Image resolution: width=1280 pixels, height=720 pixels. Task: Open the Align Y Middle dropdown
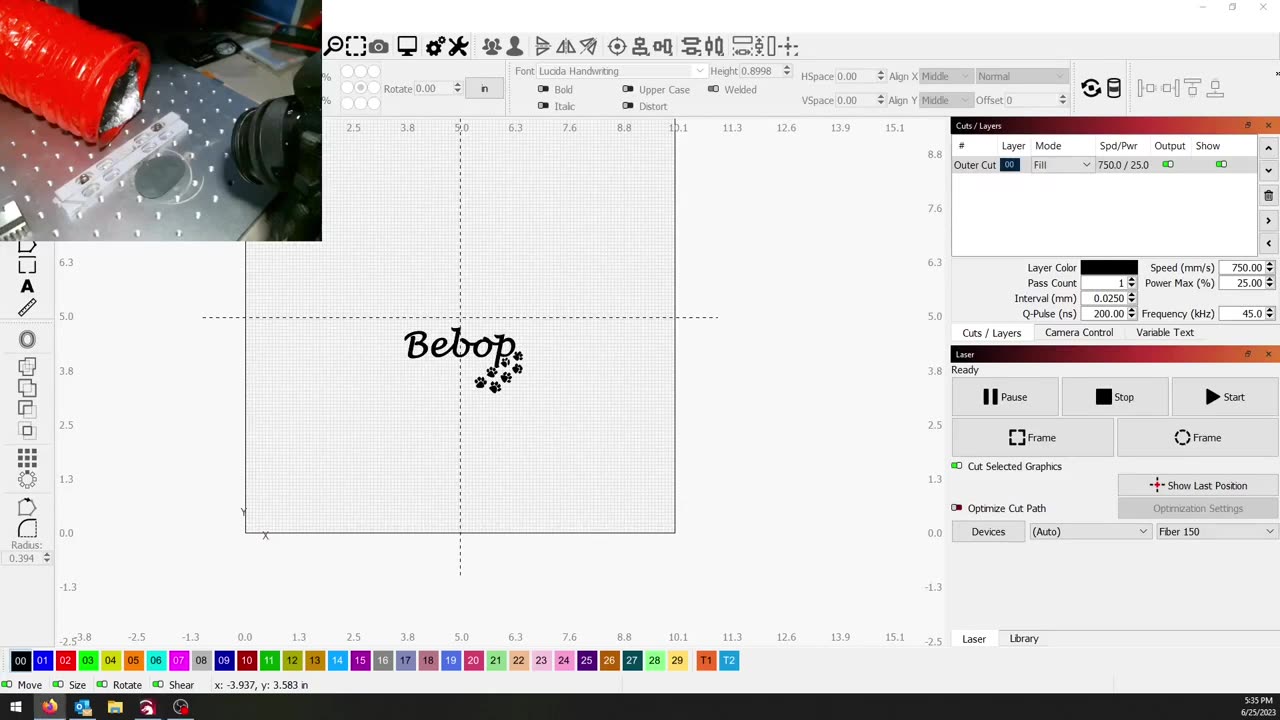945,100
